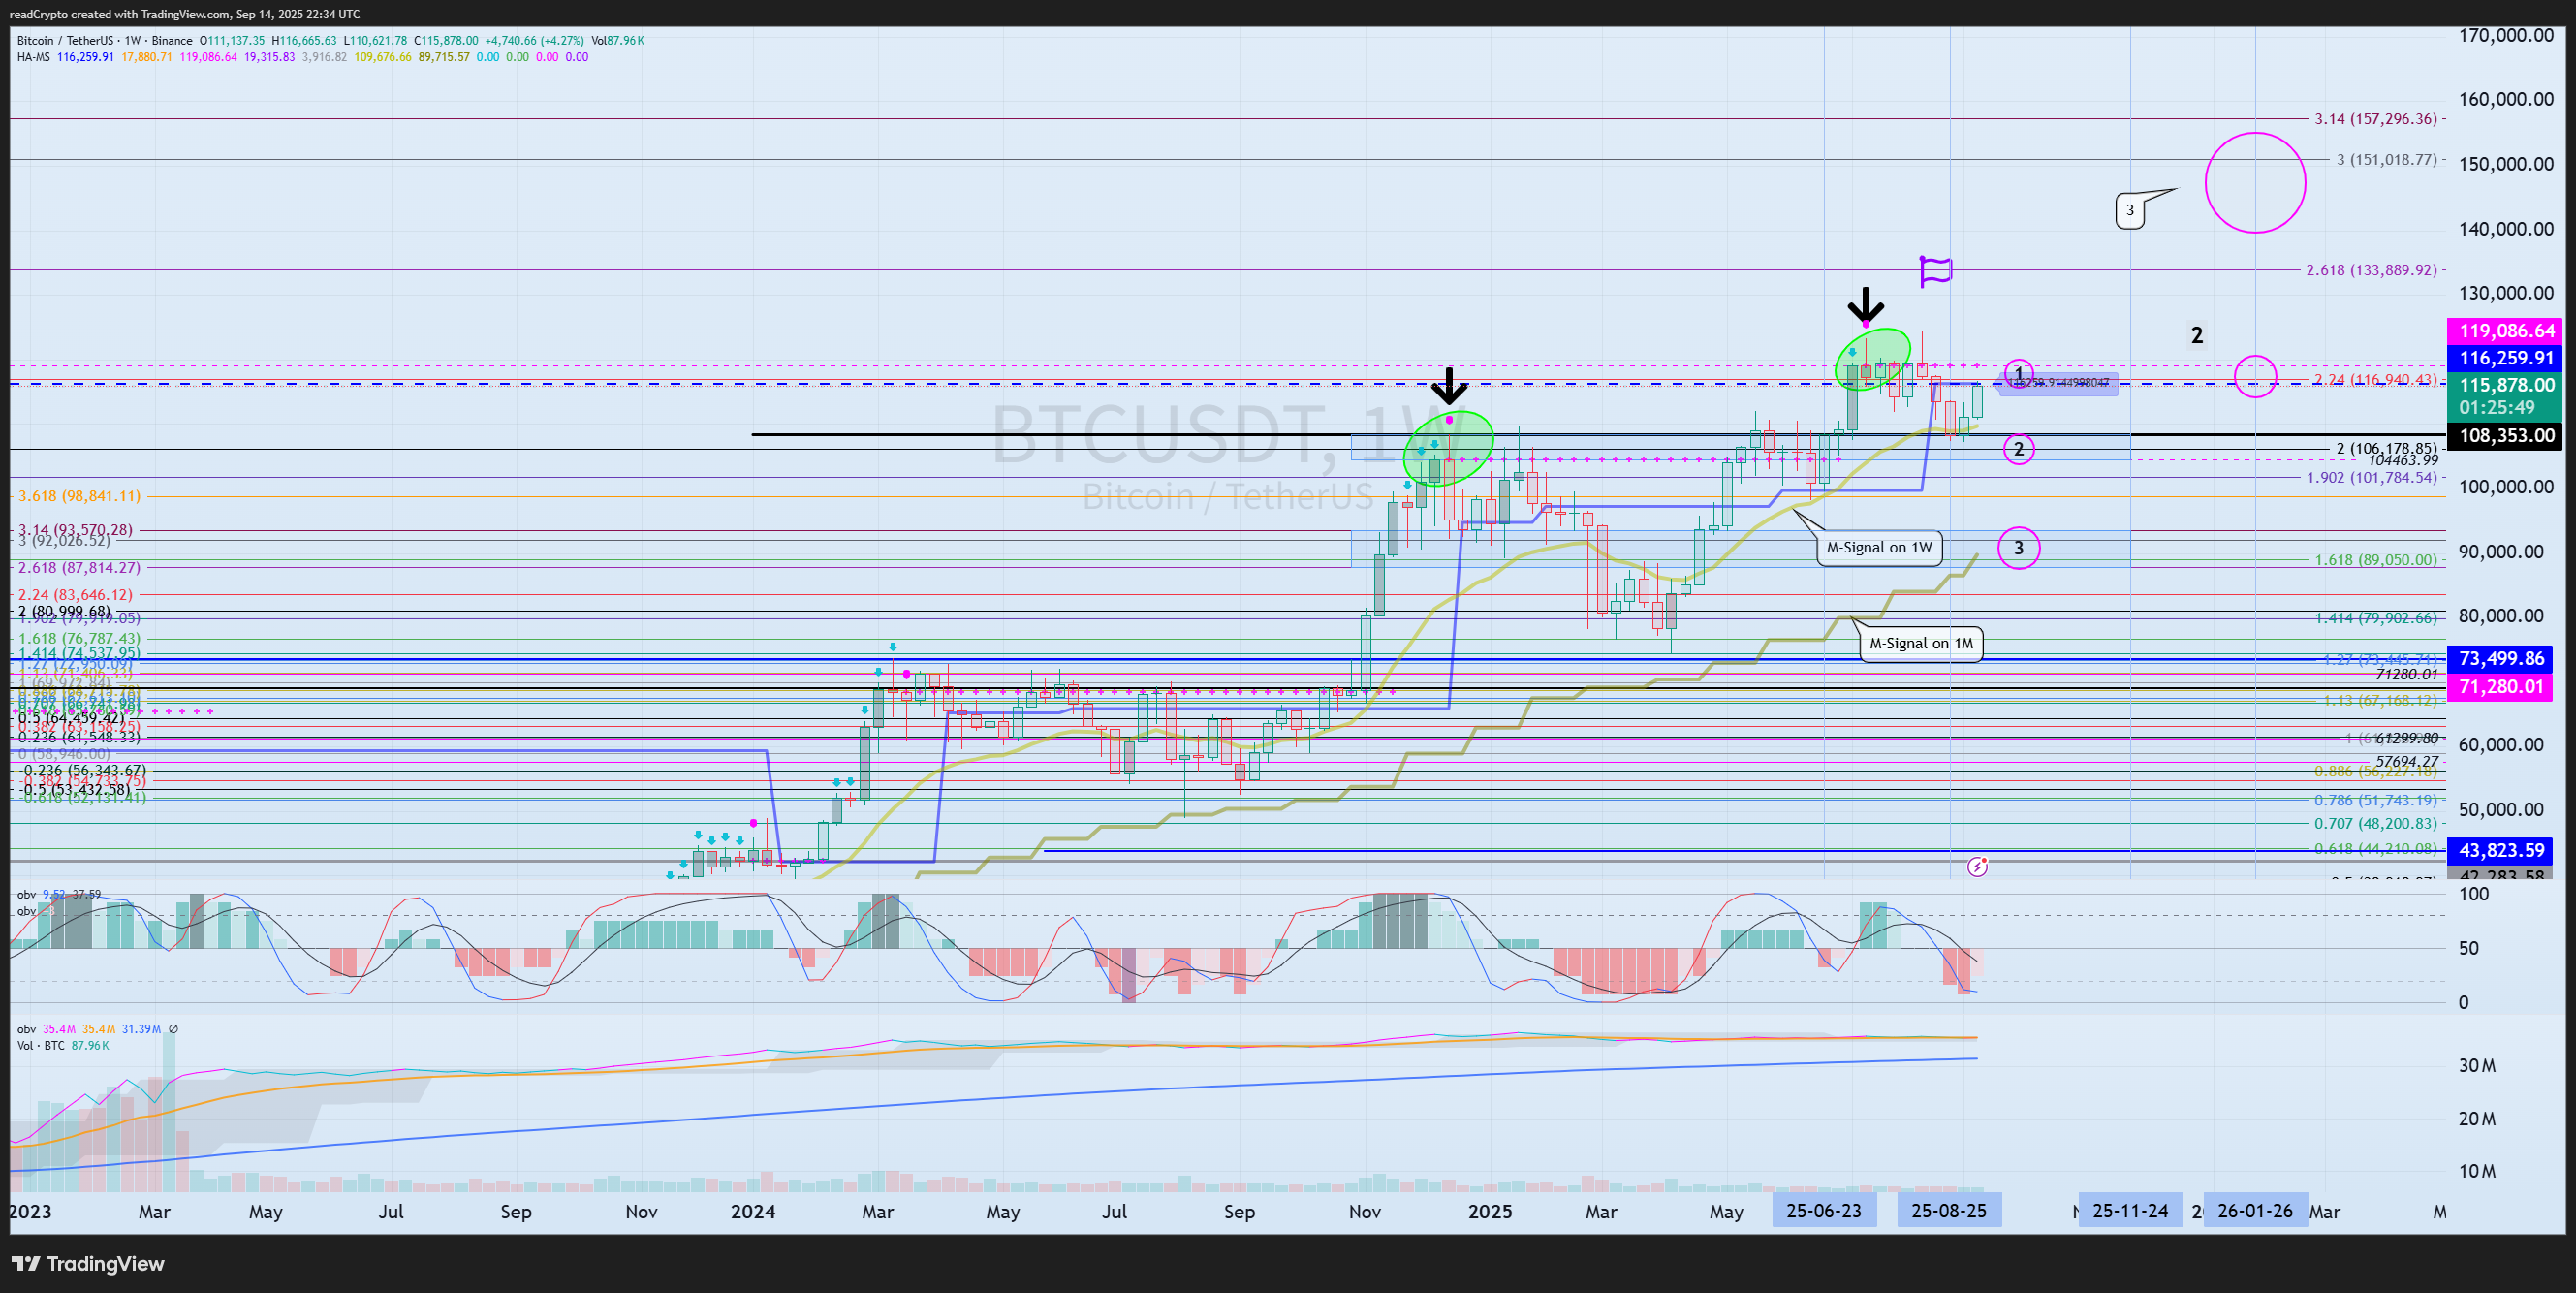Click the TradingView logo at bottom left

pos(88,1263)
